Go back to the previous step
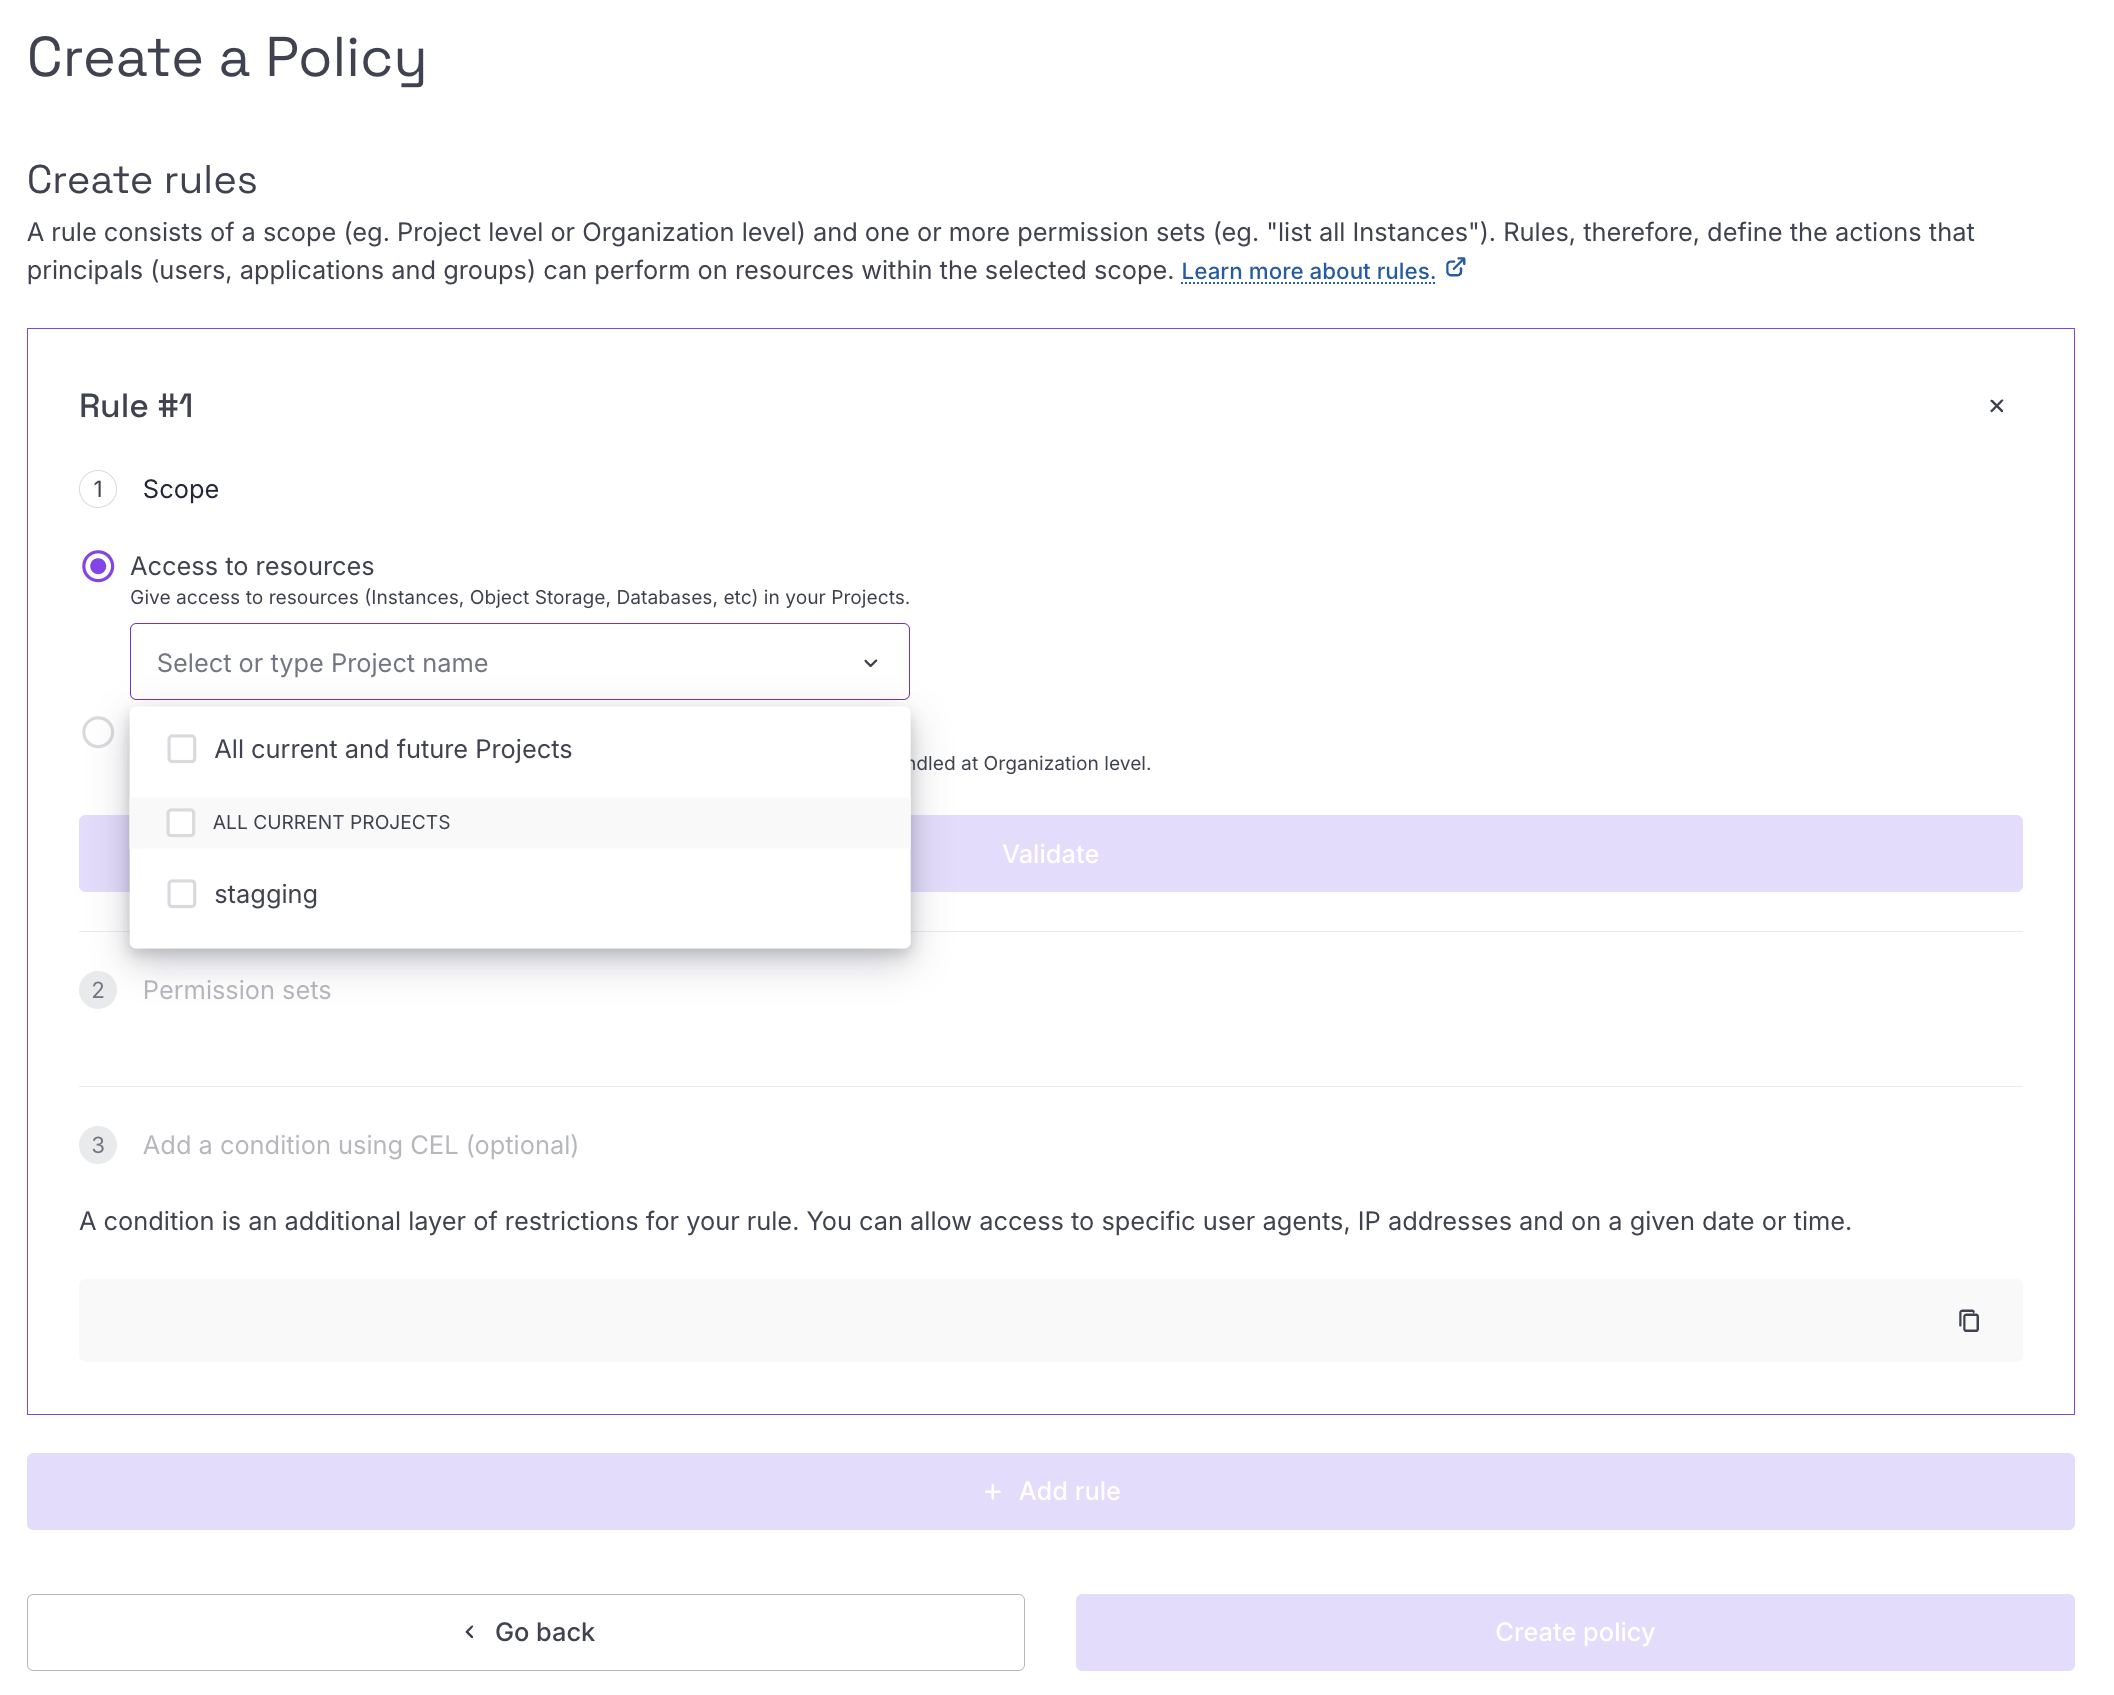 pyautogui.click(x=525, y=1632)
